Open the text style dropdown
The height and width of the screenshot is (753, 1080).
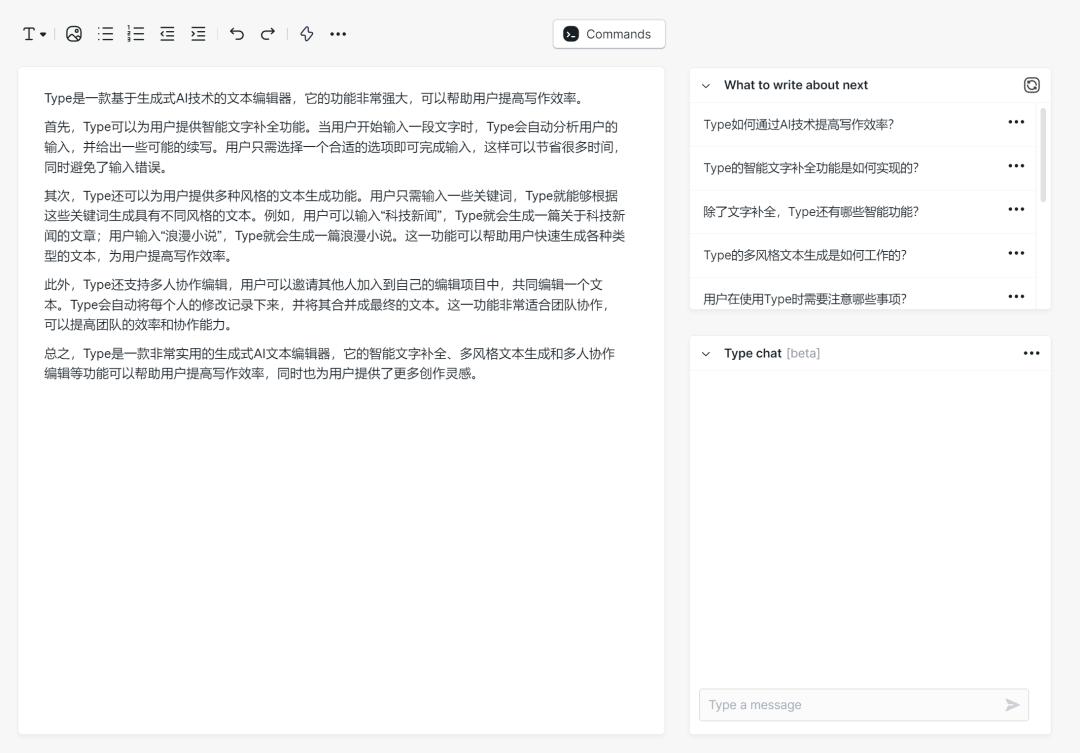pyautogui.click(x=34, y=34)
